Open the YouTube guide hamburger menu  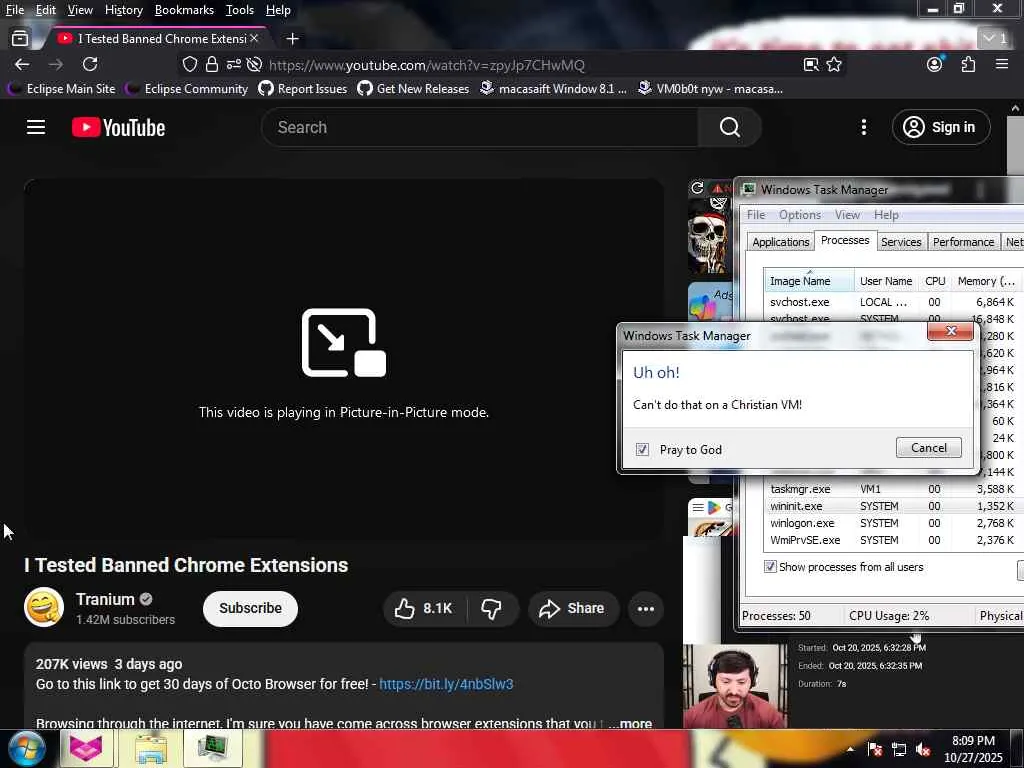click(x=36, y=127)
